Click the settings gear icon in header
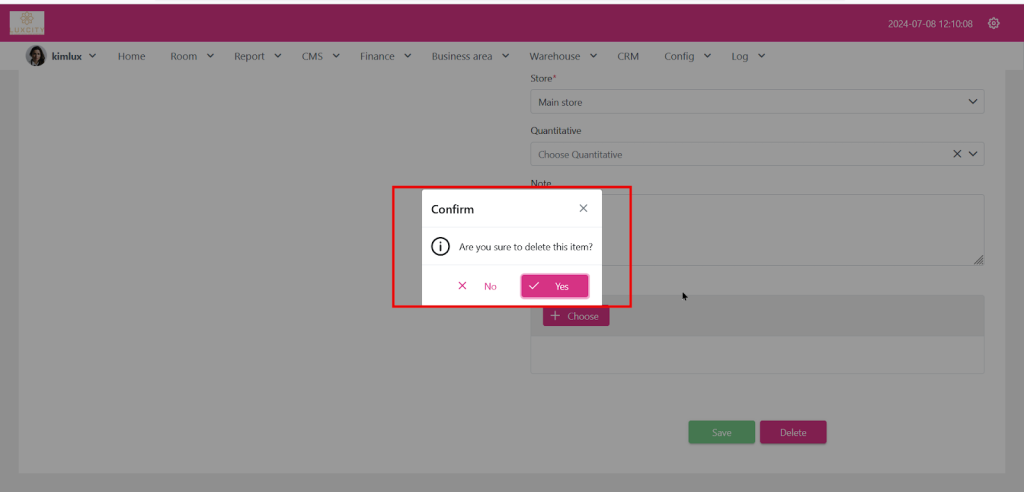Viewport: 1024px width, 492px height. (x=993, y=23)
